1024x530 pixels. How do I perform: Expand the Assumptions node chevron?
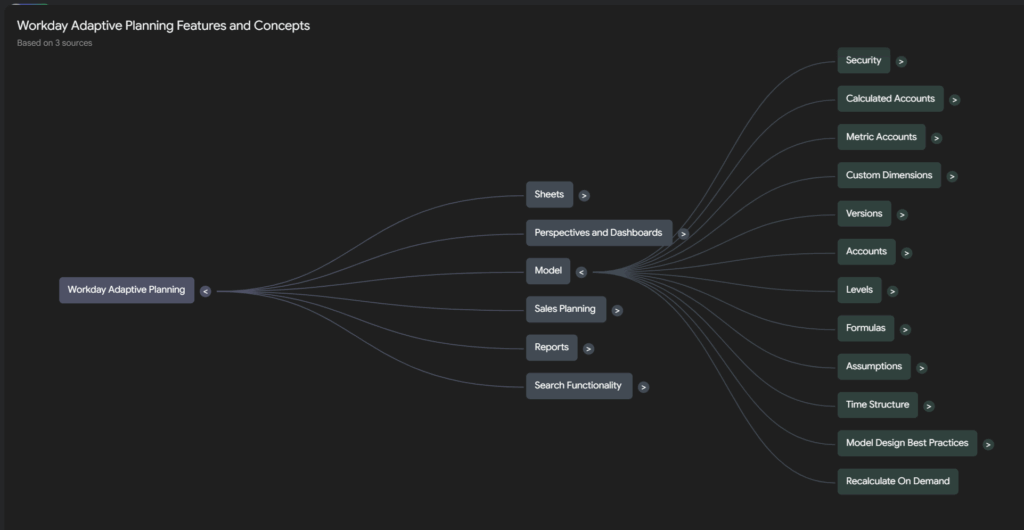pyautogui.click(x=921, y=369)
